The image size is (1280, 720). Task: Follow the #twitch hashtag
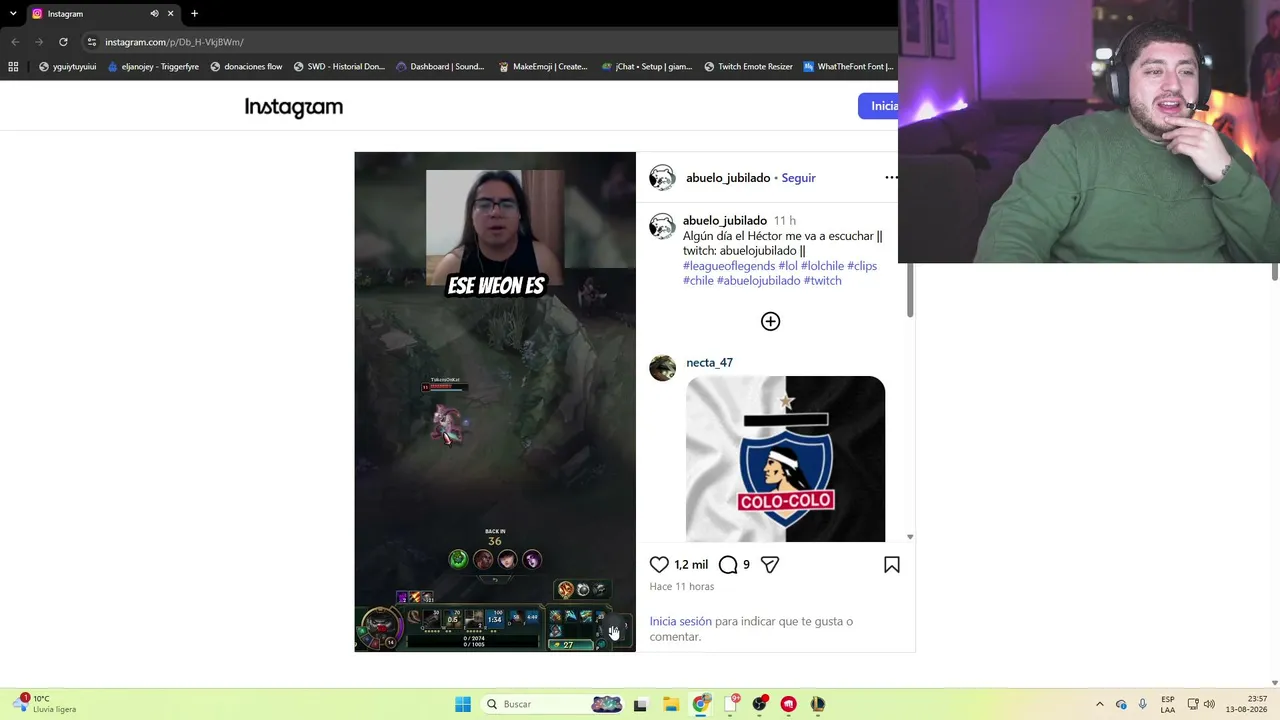click(x=822, y=281)
